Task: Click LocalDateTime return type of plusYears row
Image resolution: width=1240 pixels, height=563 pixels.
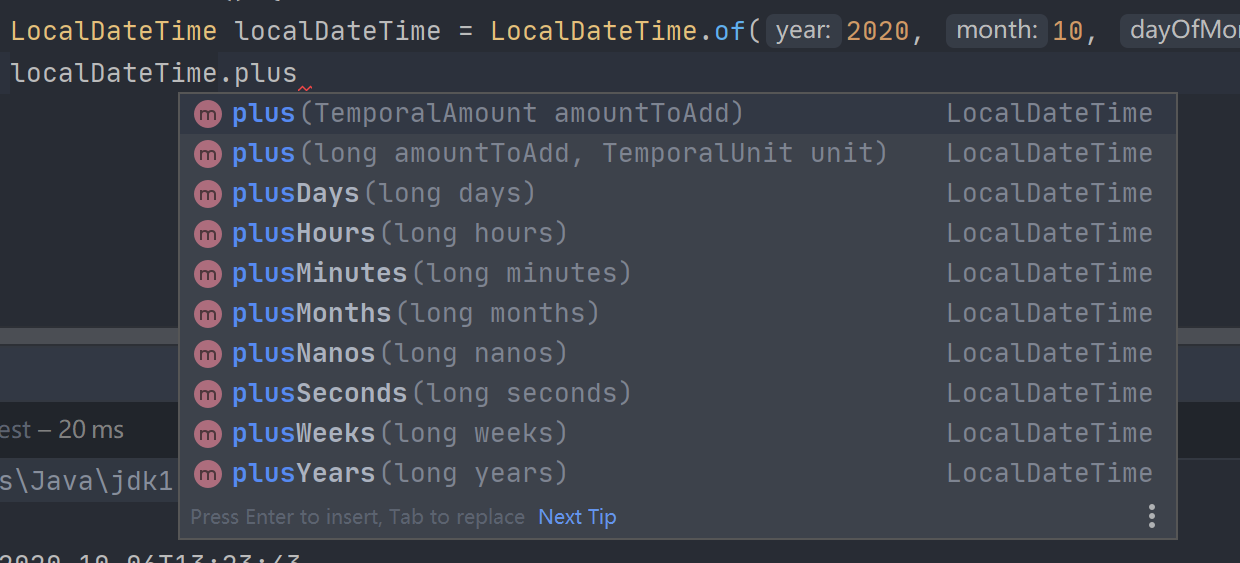Action: 1049,473
